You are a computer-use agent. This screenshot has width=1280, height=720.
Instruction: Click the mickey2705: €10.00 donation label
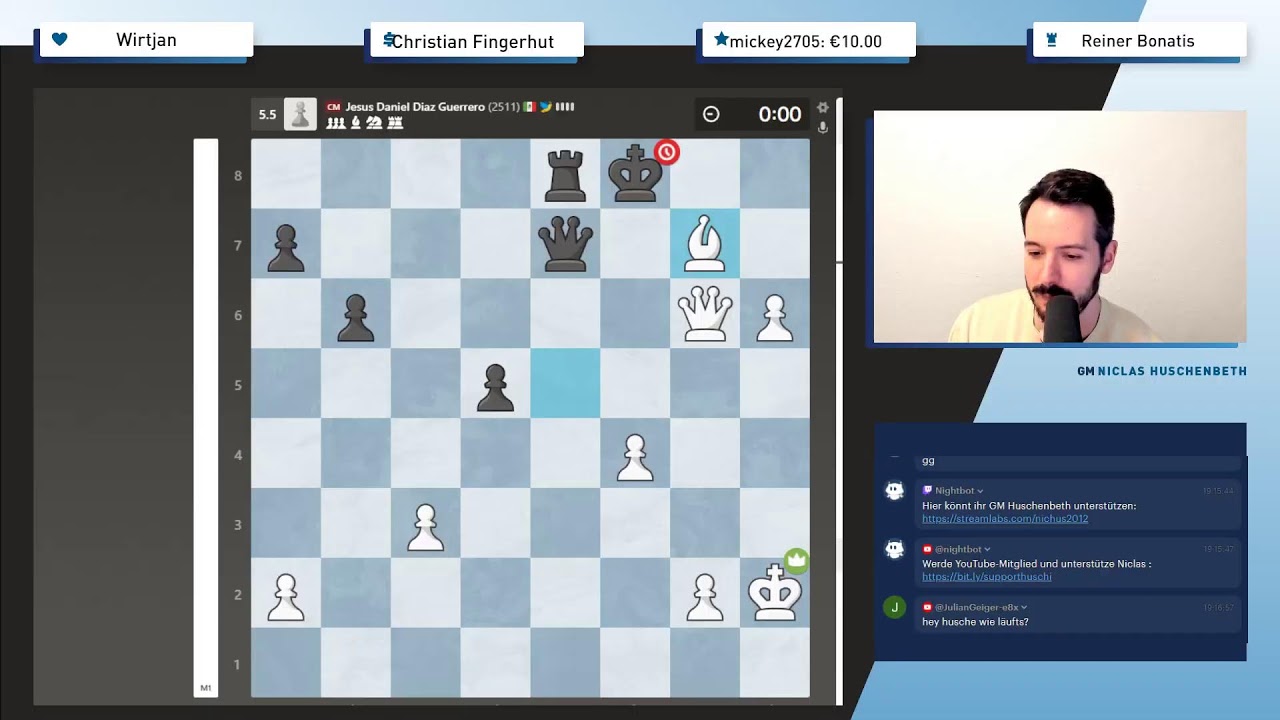click(x=806, y=41)
